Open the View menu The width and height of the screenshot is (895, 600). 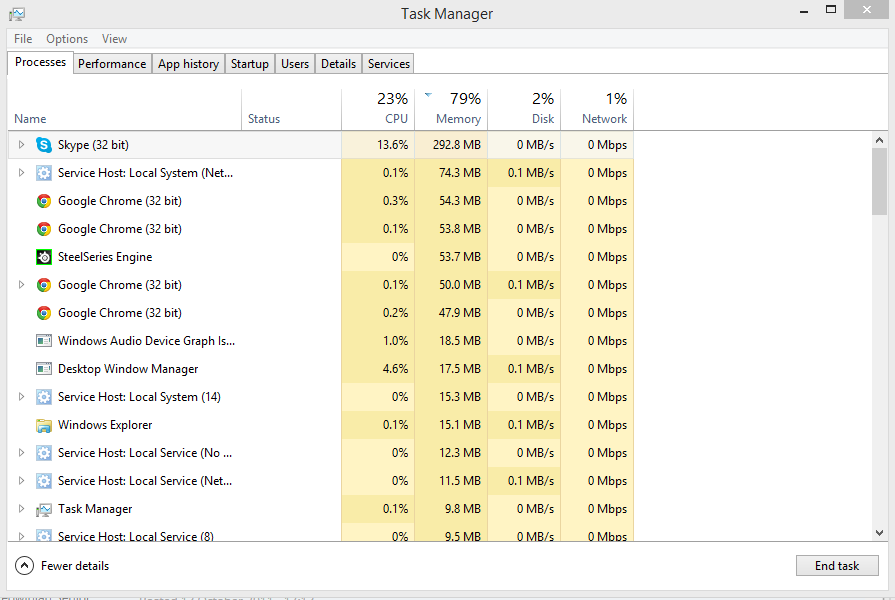(x=114, y=39)
